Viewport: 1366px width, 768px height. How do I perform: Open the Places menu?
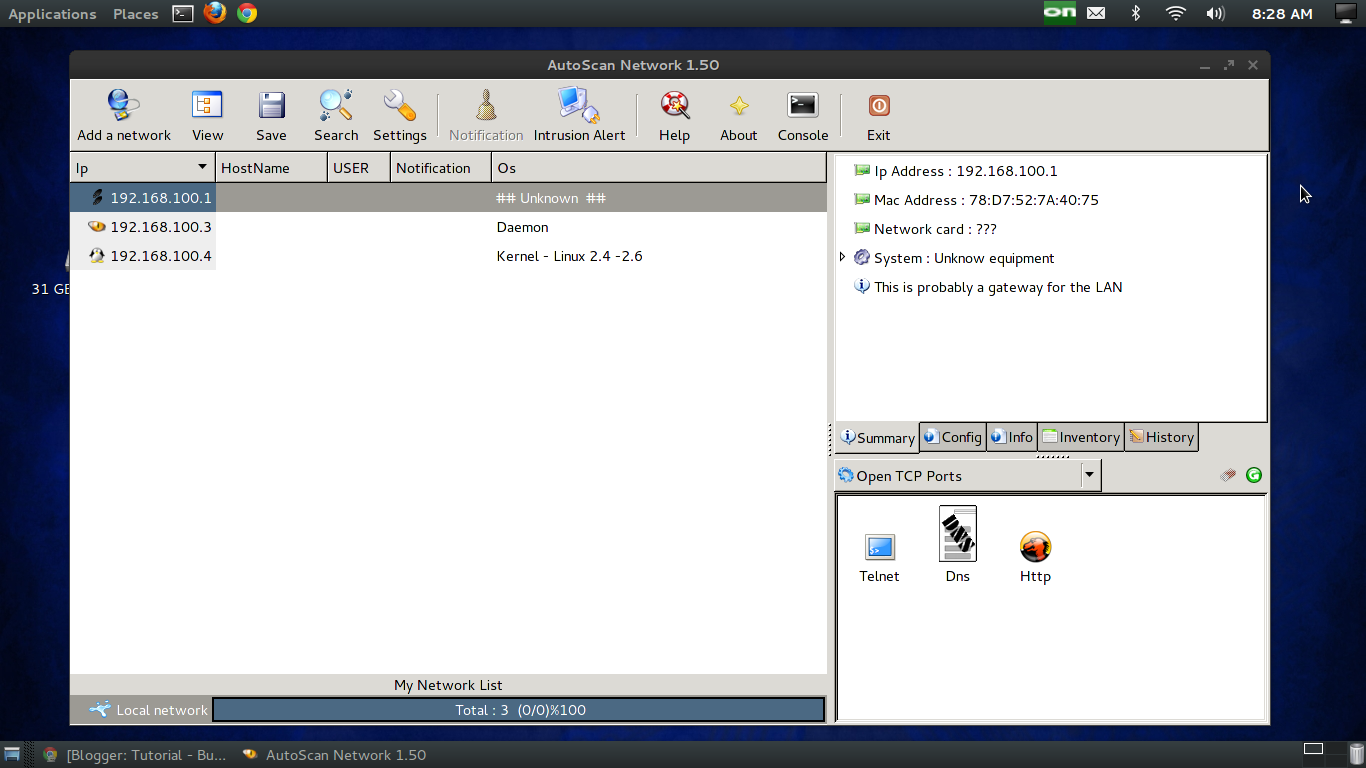coord(136,14)
